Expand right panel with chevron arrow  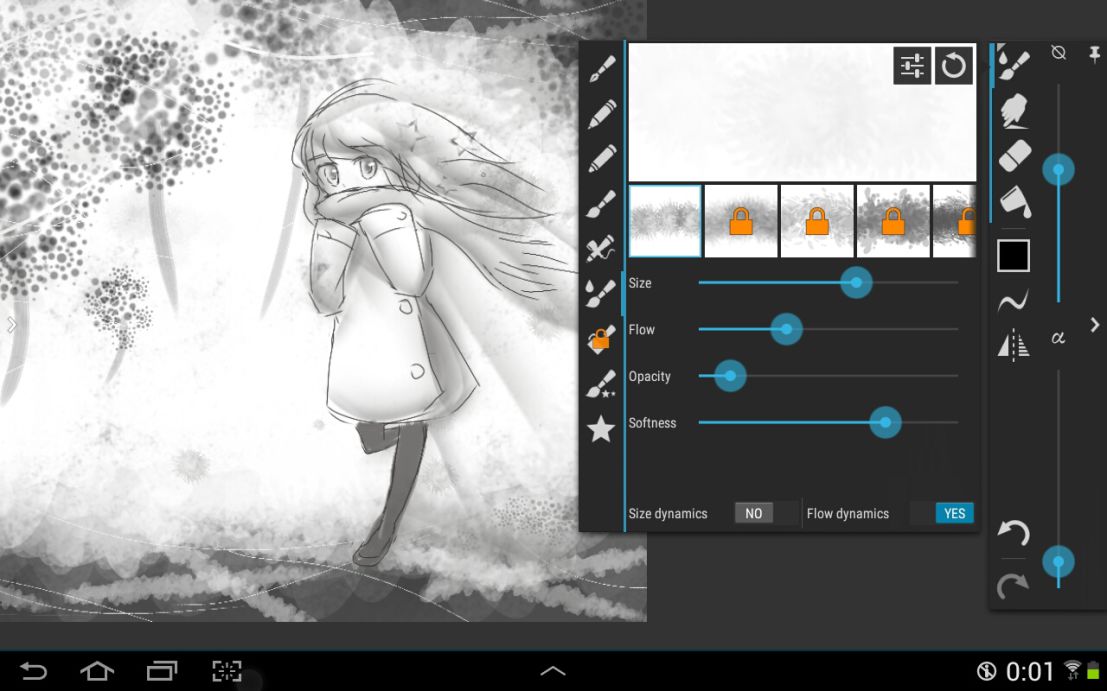tap(1095, 325)
